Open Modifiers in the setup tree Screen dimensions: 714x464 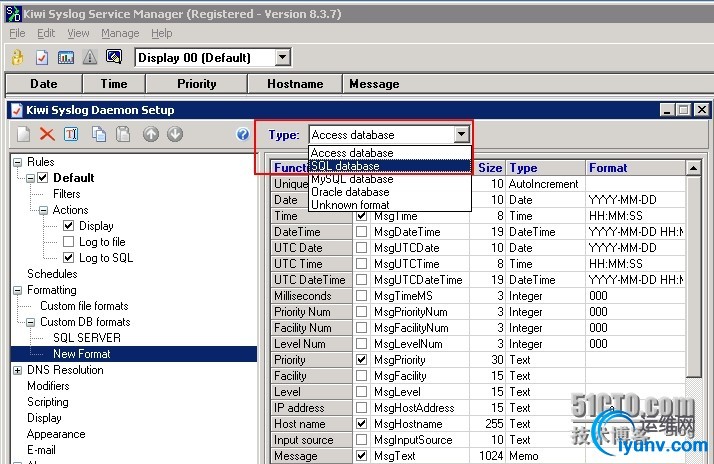[x=48, y=386]
